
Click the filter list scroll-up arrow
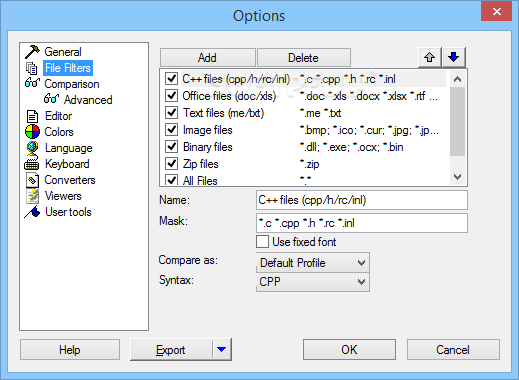click(x=457, y=79)
